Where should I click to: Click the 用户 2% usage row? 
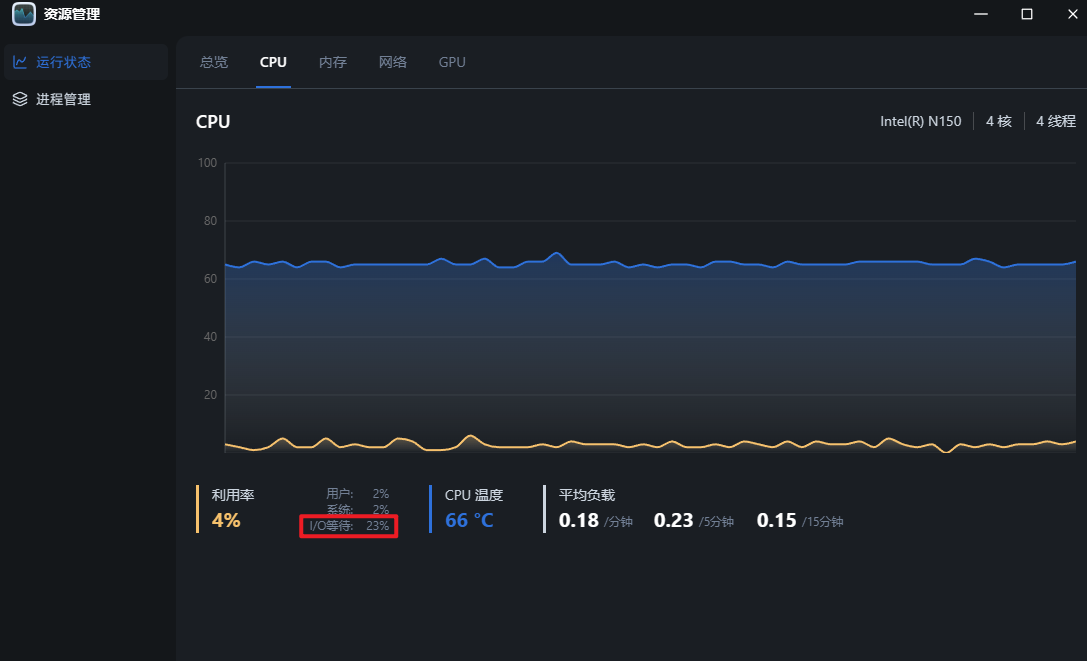click(358, 494)
